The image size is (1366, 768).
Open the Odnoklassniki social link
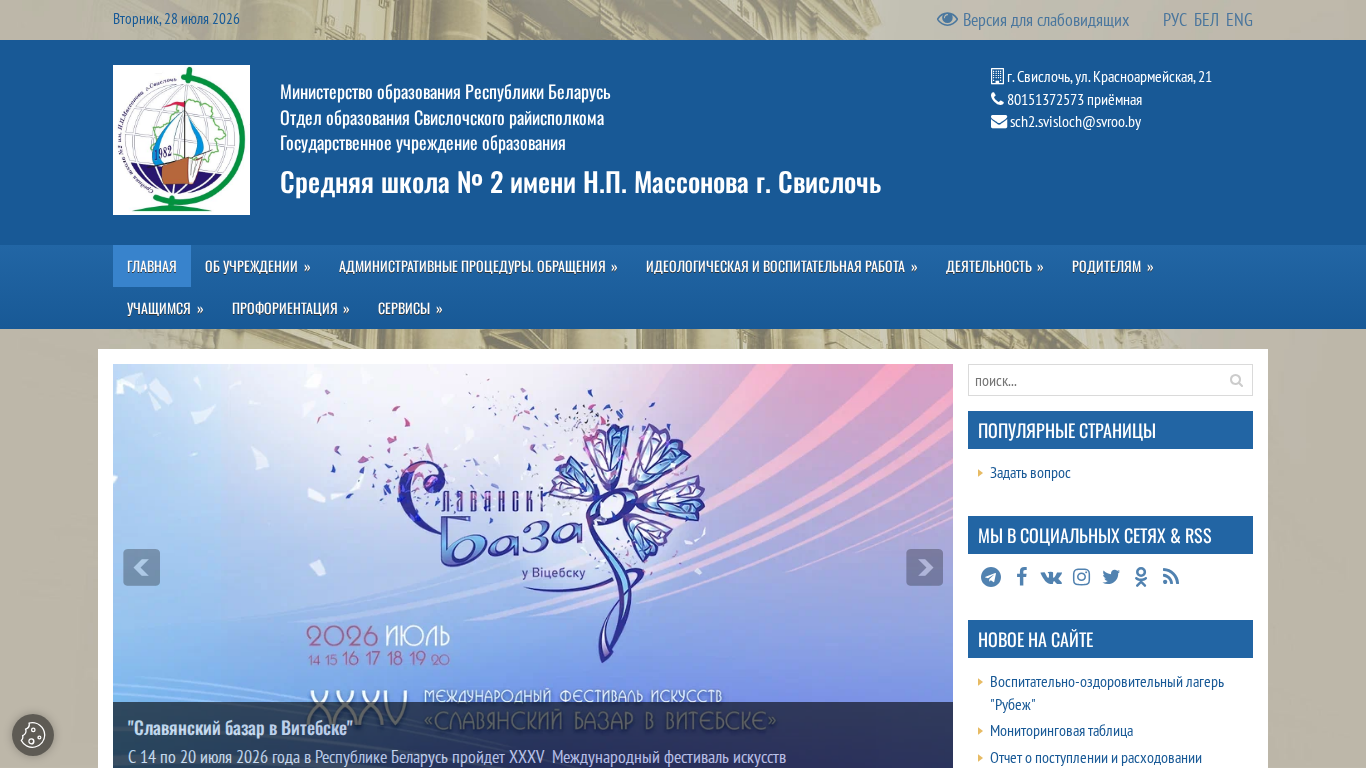click(1141, 577)
